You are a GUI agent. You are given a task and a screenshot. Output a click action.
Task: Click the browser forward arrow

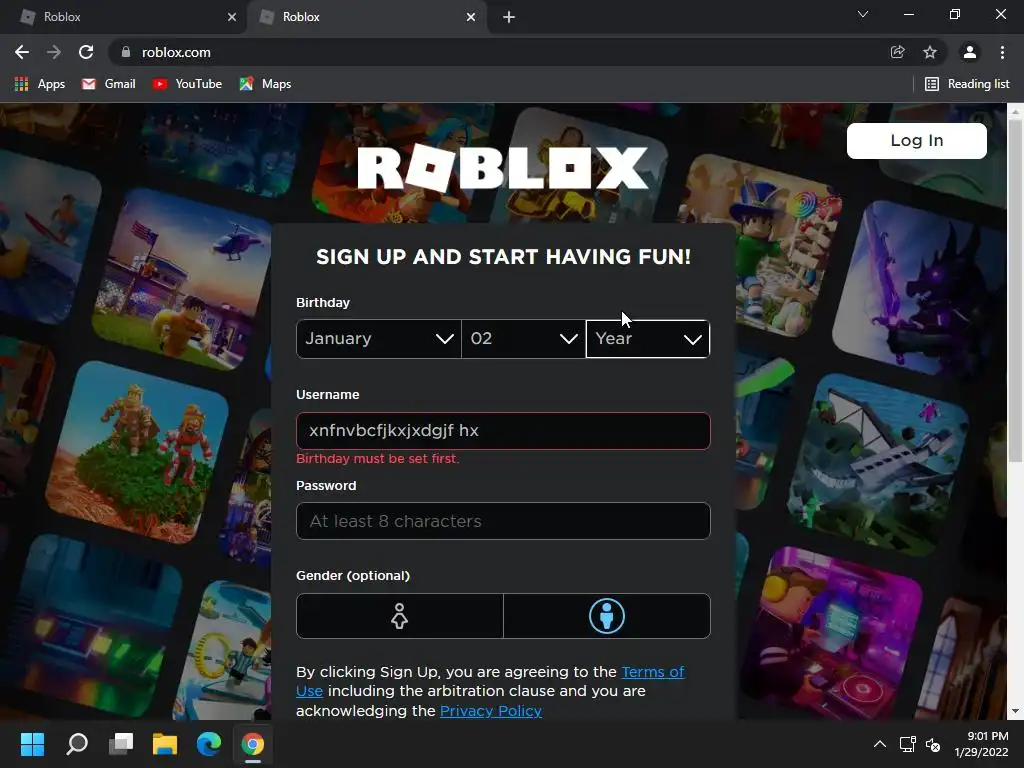point(54,52)
